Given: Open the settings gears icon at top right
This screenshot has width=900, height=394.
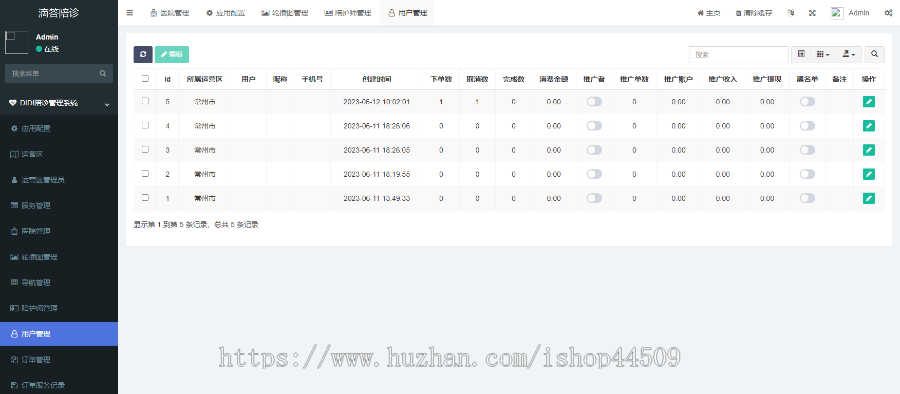Looking at the screenshot, I should click(x=888, y=13).
